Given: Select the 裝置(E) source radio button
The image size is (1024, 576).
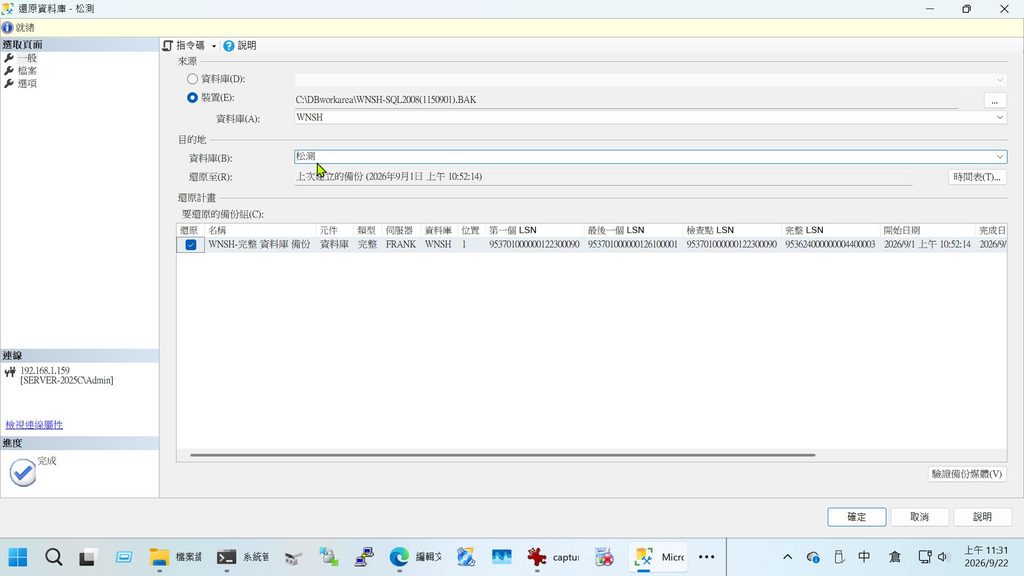Looking at the screenshot, I should coord(192,97).
